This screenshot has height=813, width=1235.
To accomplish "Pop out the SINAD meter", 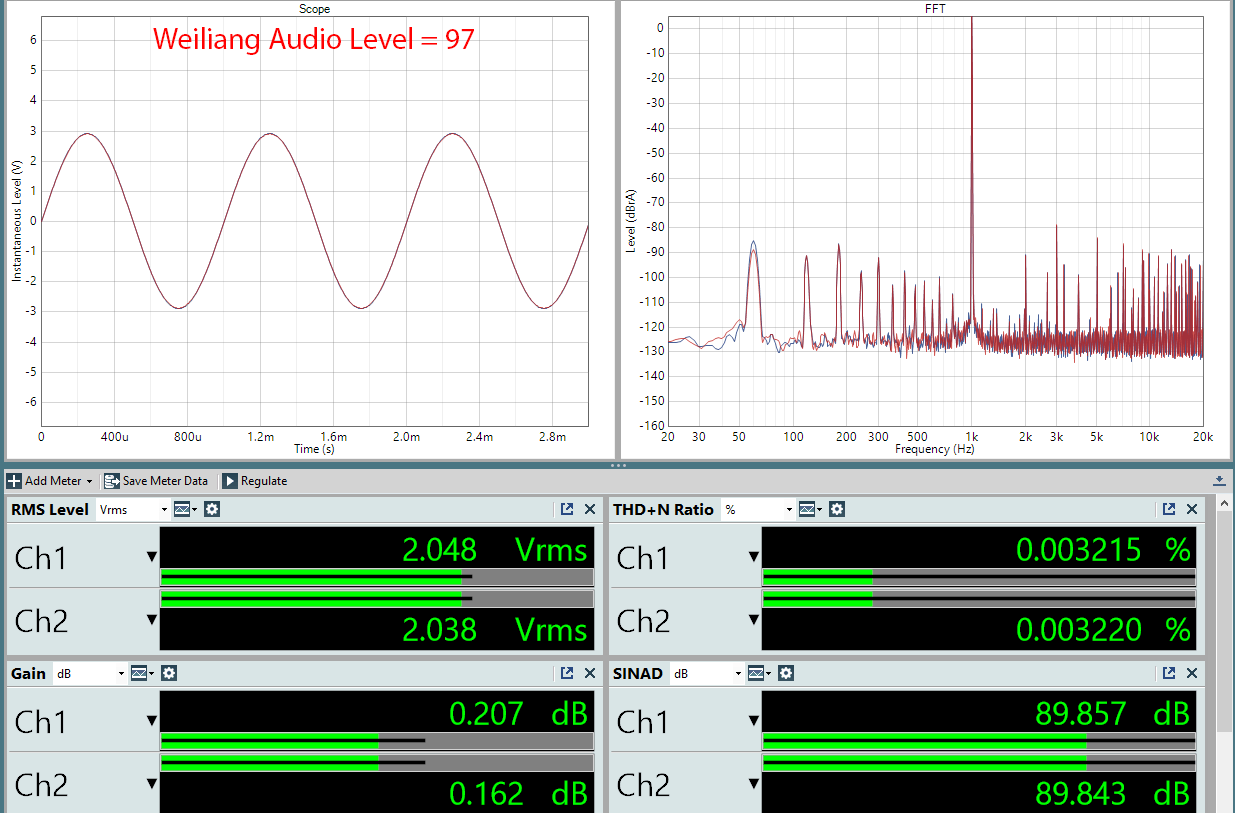I will (1169, 674).
